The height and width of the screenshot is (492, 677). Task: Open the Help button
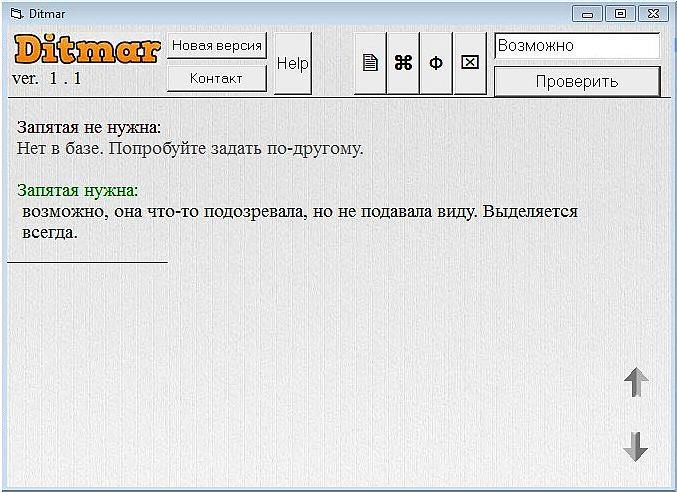coord(292,63)
